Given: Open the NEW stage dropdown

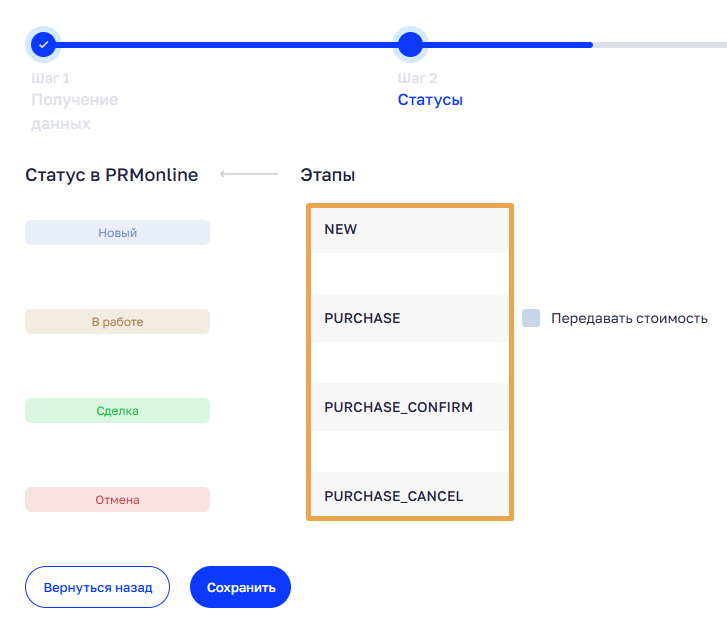Looking at the screenshot, I should point(410,229).
